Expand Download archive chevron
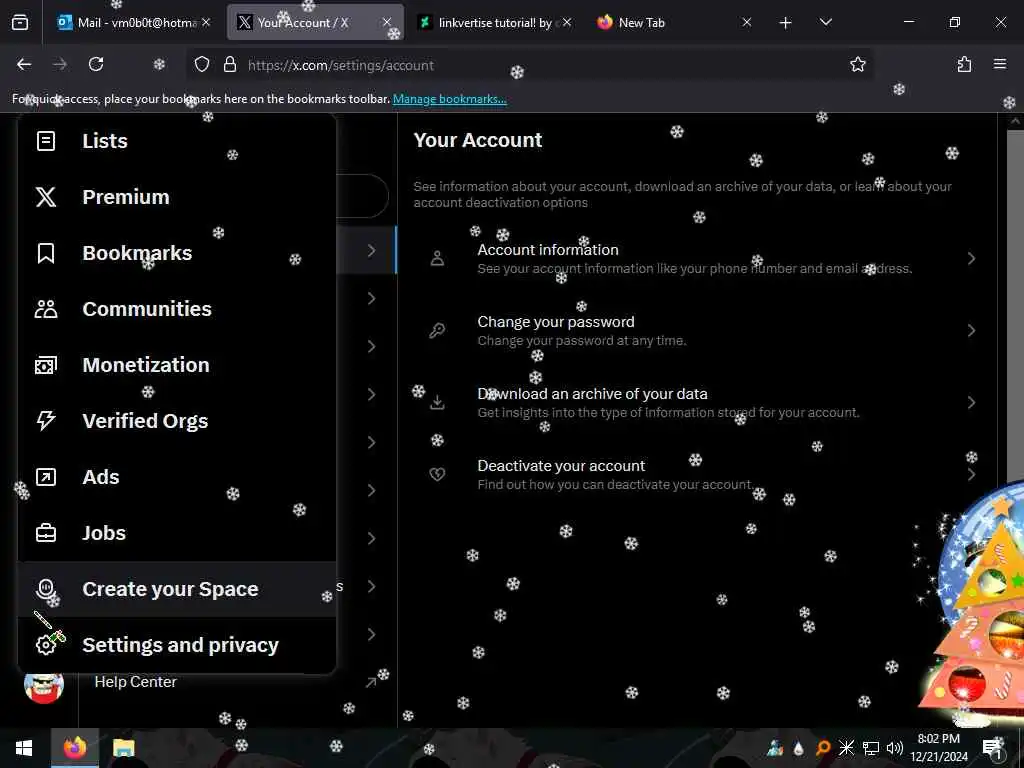This screenshot has height=768, width=1024. tap(972, 402)
